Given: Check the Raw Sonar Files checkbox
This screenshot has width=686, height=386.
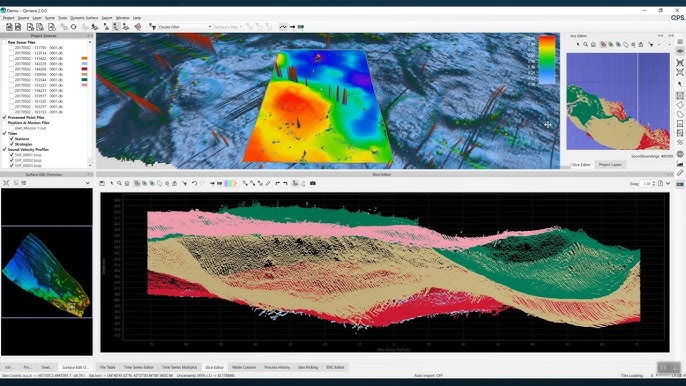Looking at the screenshot, I should [4, 42].
